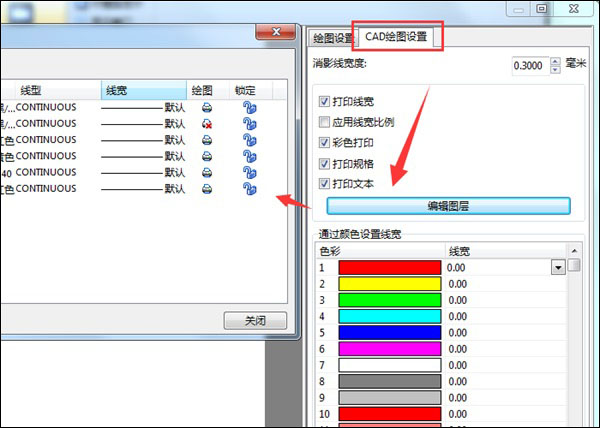This screenshot has height=428, width=600.
Task: Click the 0.00 line width for color 2
Action: point(458,284)
